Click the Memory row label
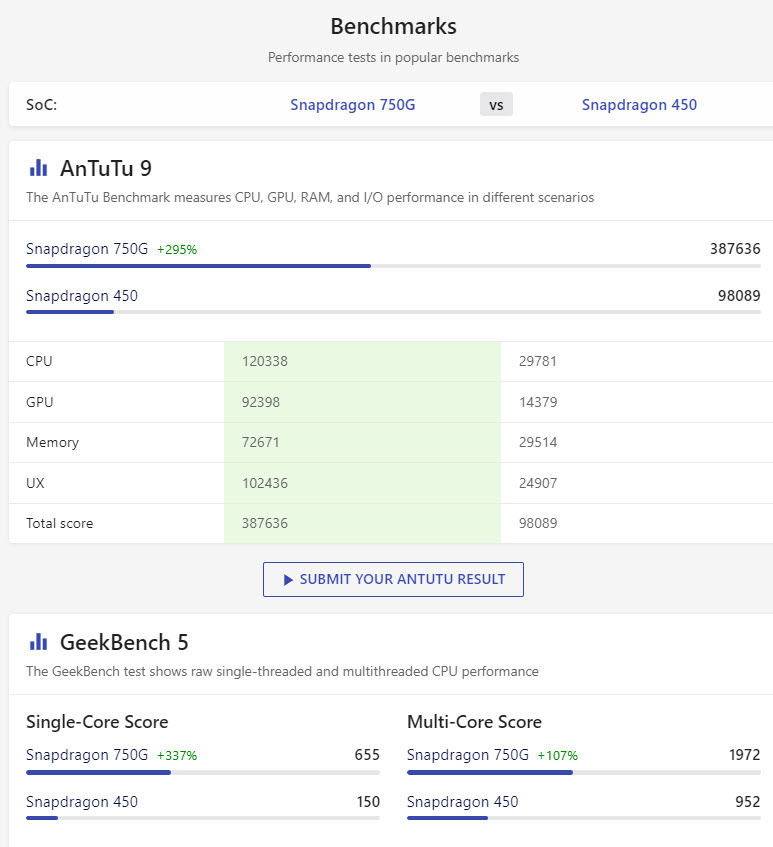This screenshot has width=773, height=847. tap(52, 442)
